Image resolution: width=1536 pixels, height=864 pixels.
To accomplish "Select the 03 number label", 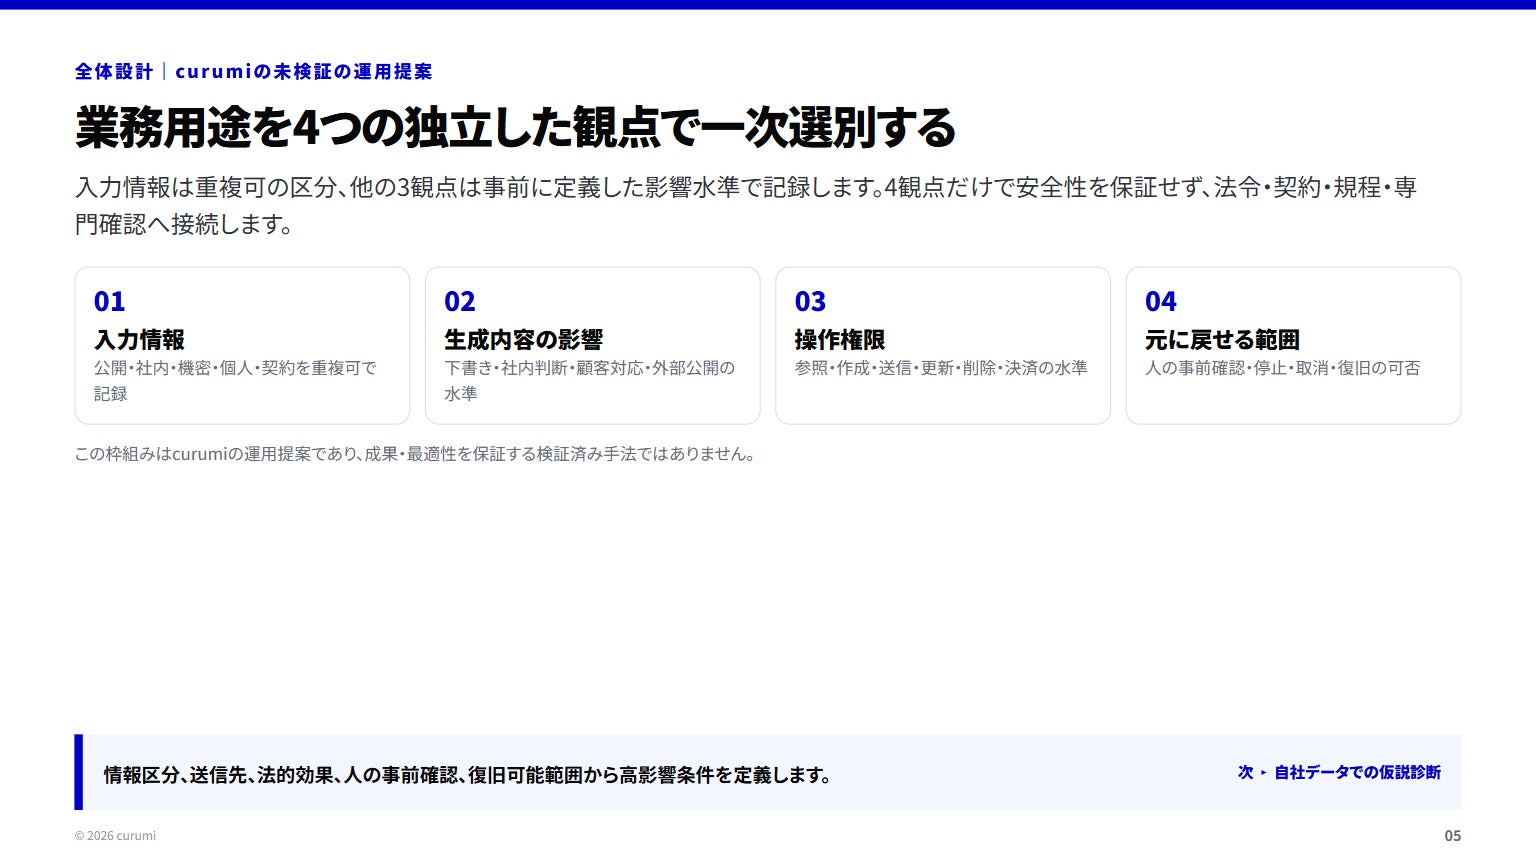I will (810, 302).
